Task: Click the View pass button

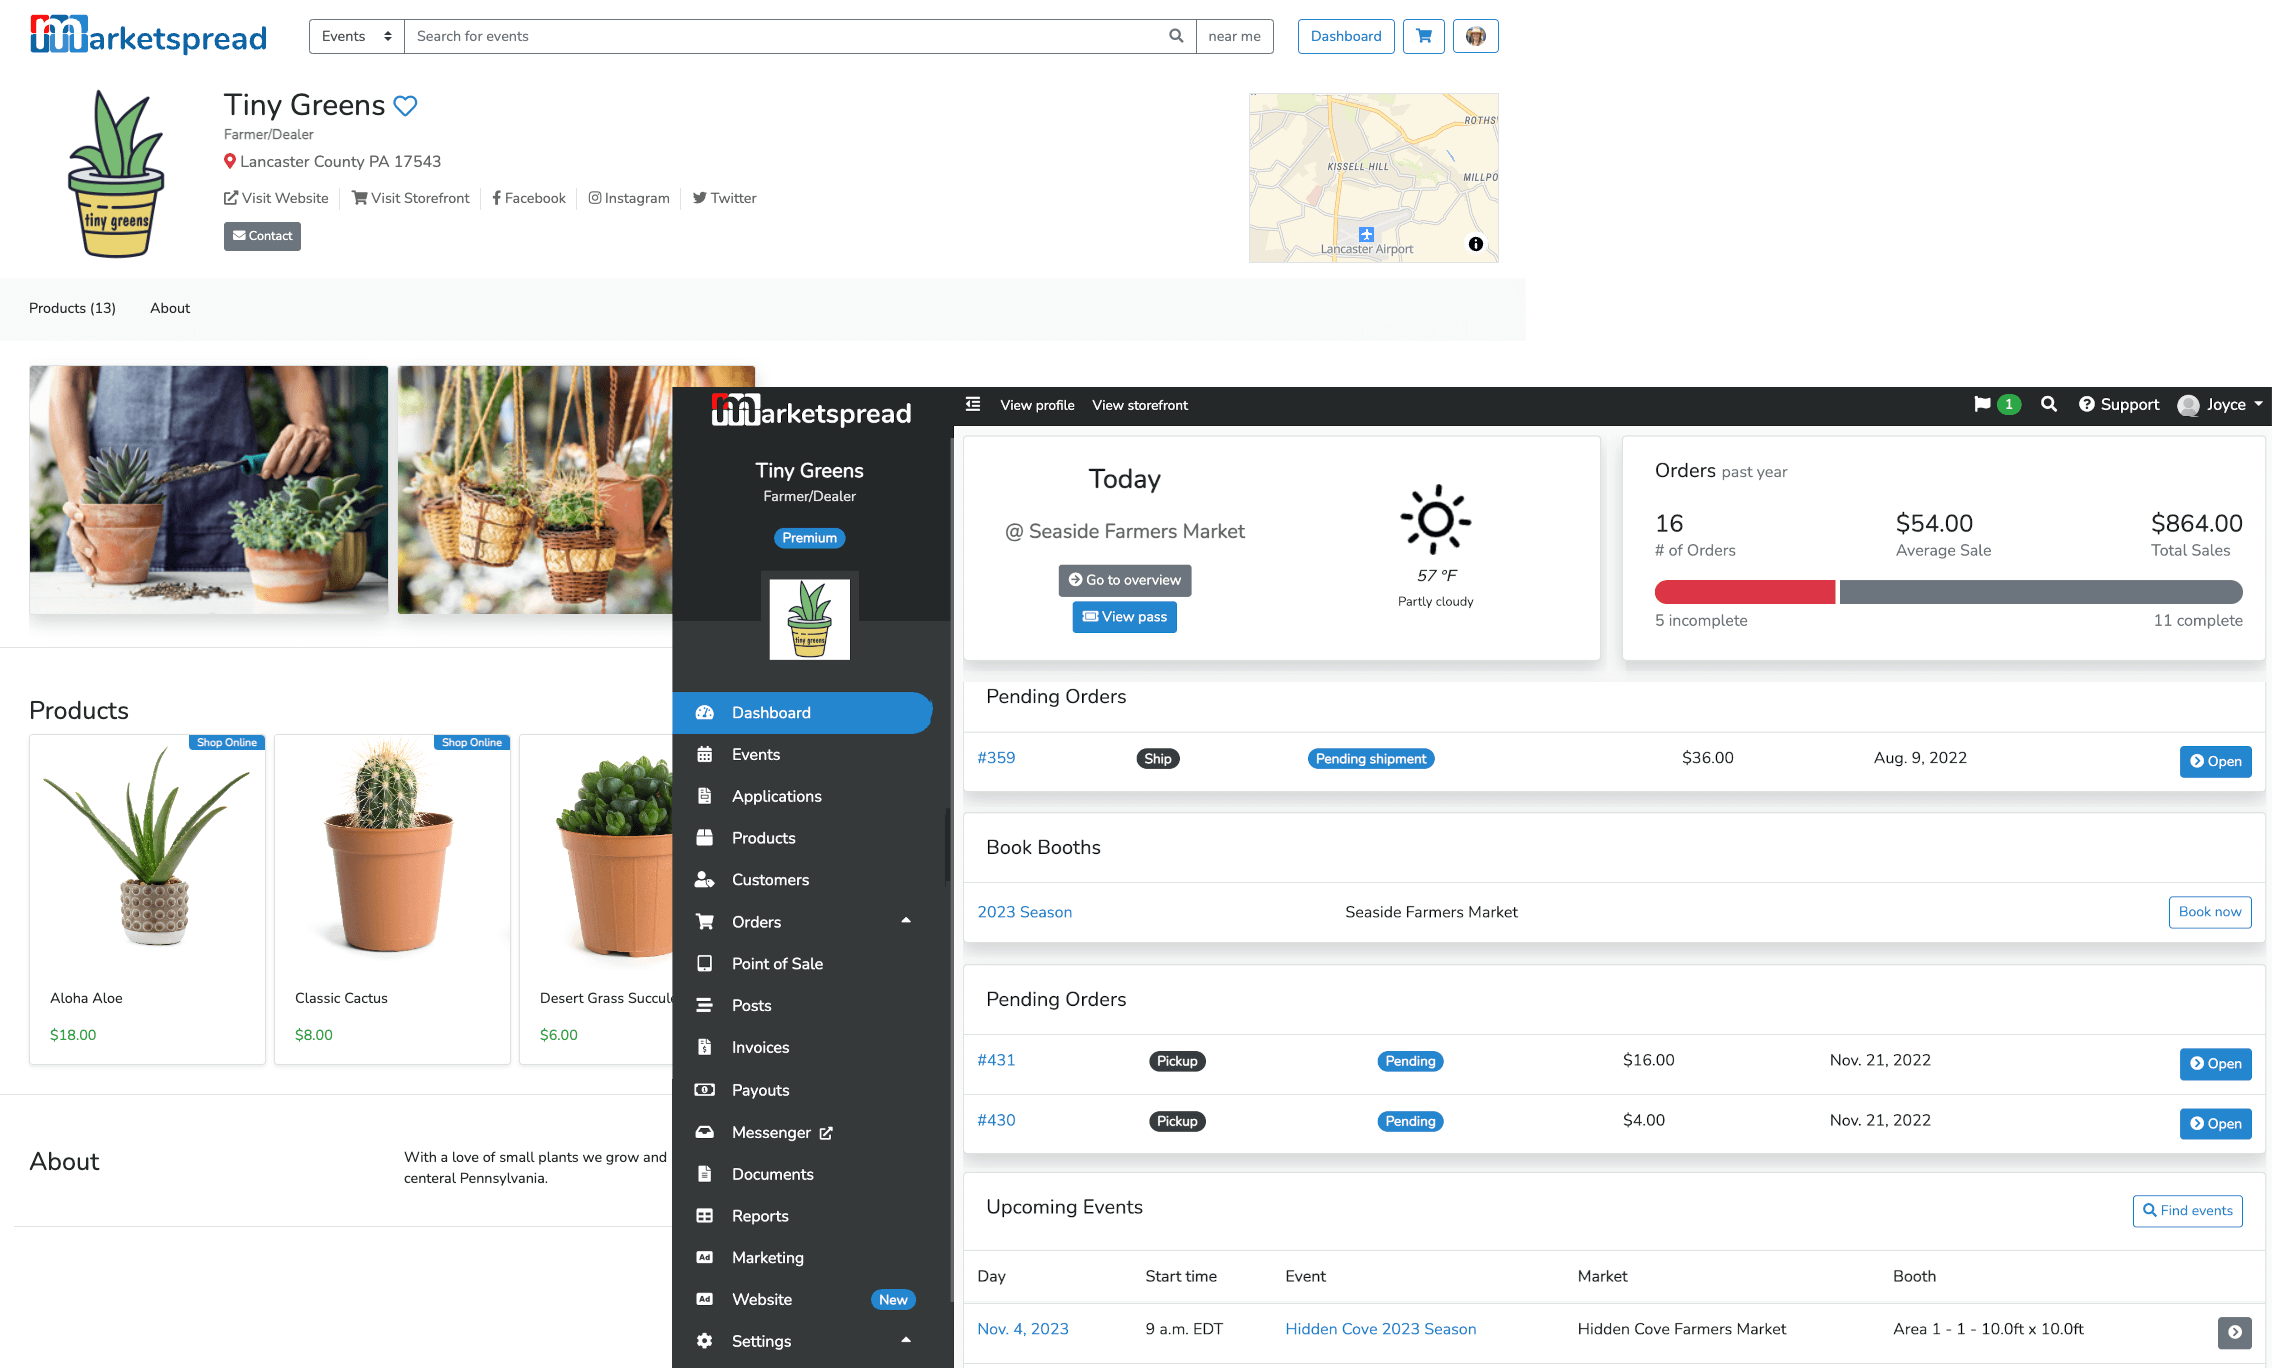Action: pyautogui.click(x=1124, y=617)
